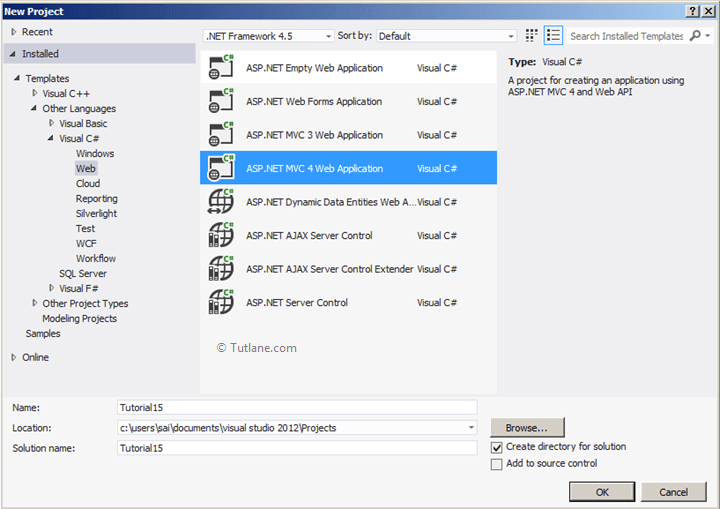Uncheck Create directory for solution
This screenshot has width=720, height=509.
pyautogui.click(x=497, y=447)
